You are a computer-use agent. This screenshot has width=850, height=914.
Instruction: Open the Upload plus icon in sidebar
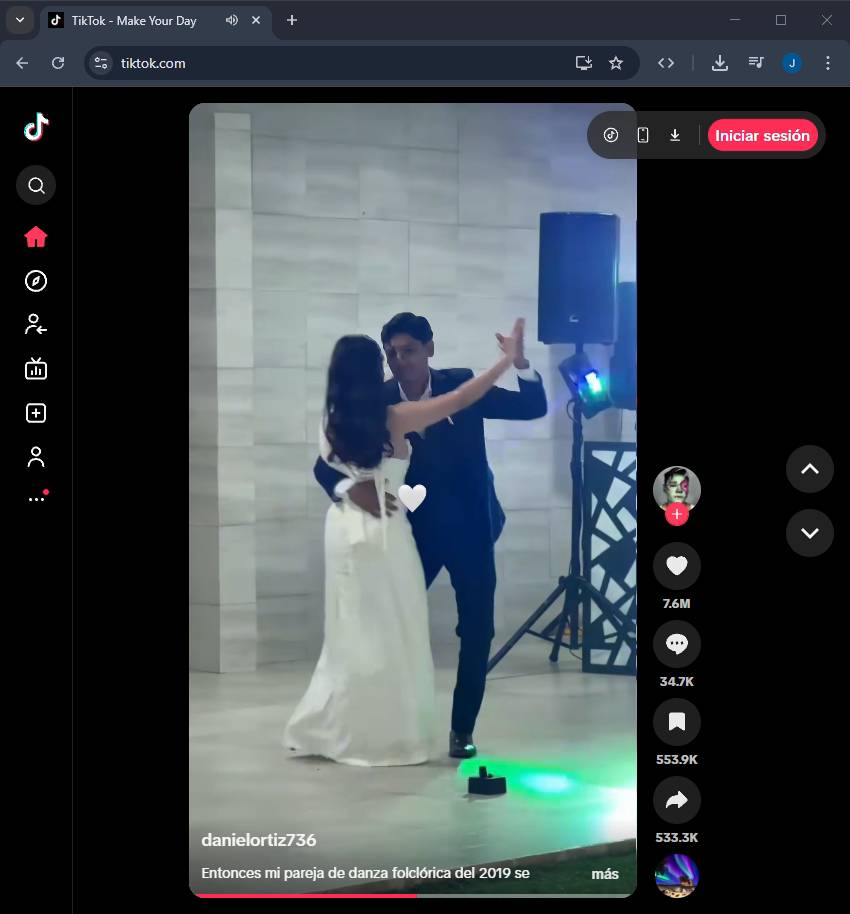point(36,413)
